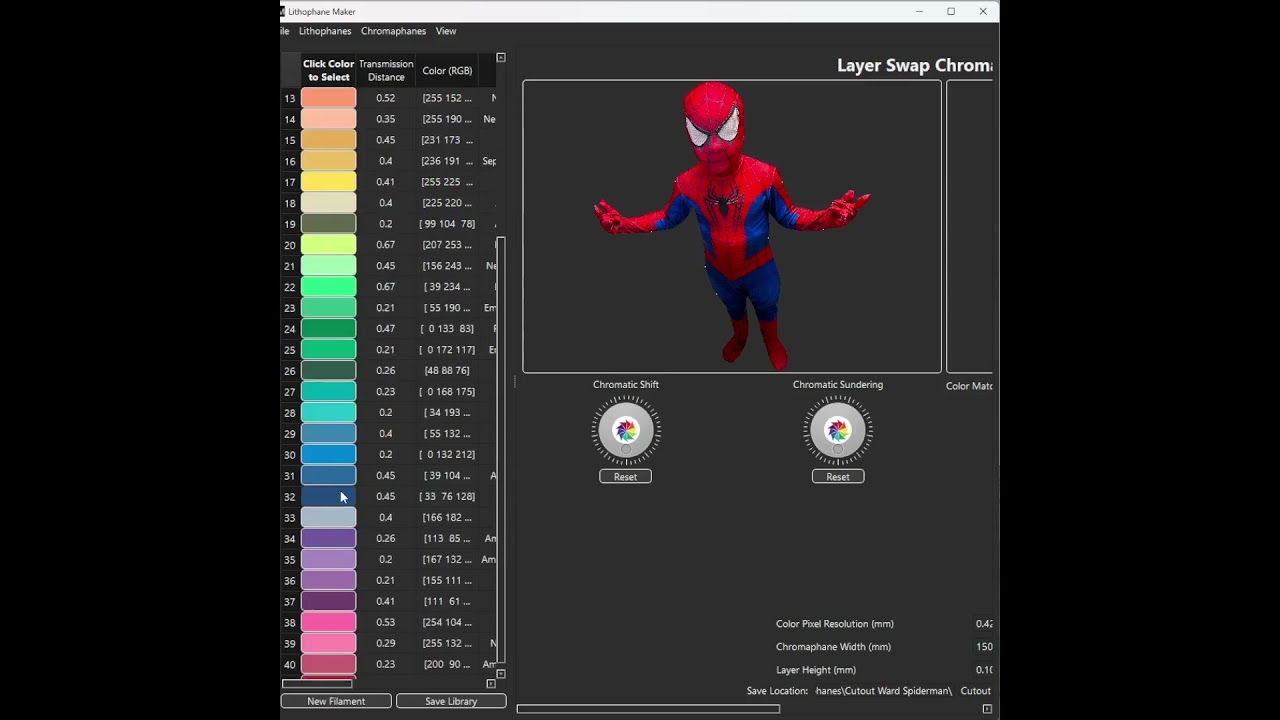Click the New Filament button

pos(336,701)
